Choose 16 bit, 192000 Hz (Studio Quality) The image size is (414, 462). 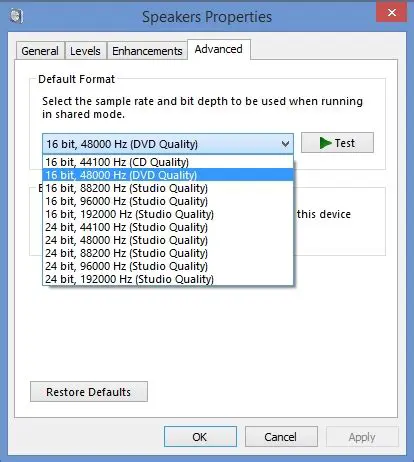pos(168,214)
